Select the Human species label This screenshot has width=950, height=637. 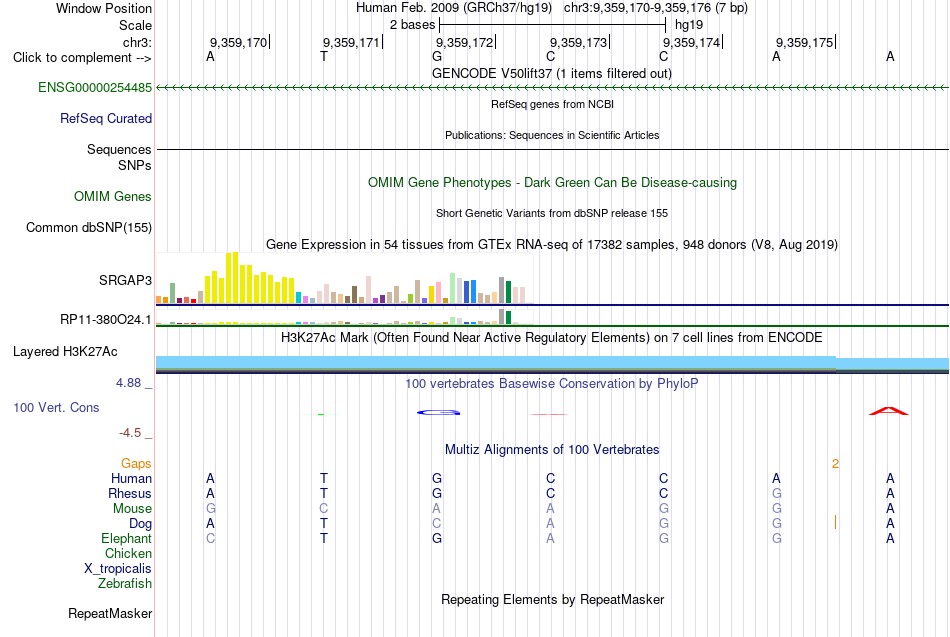point(131,478)
